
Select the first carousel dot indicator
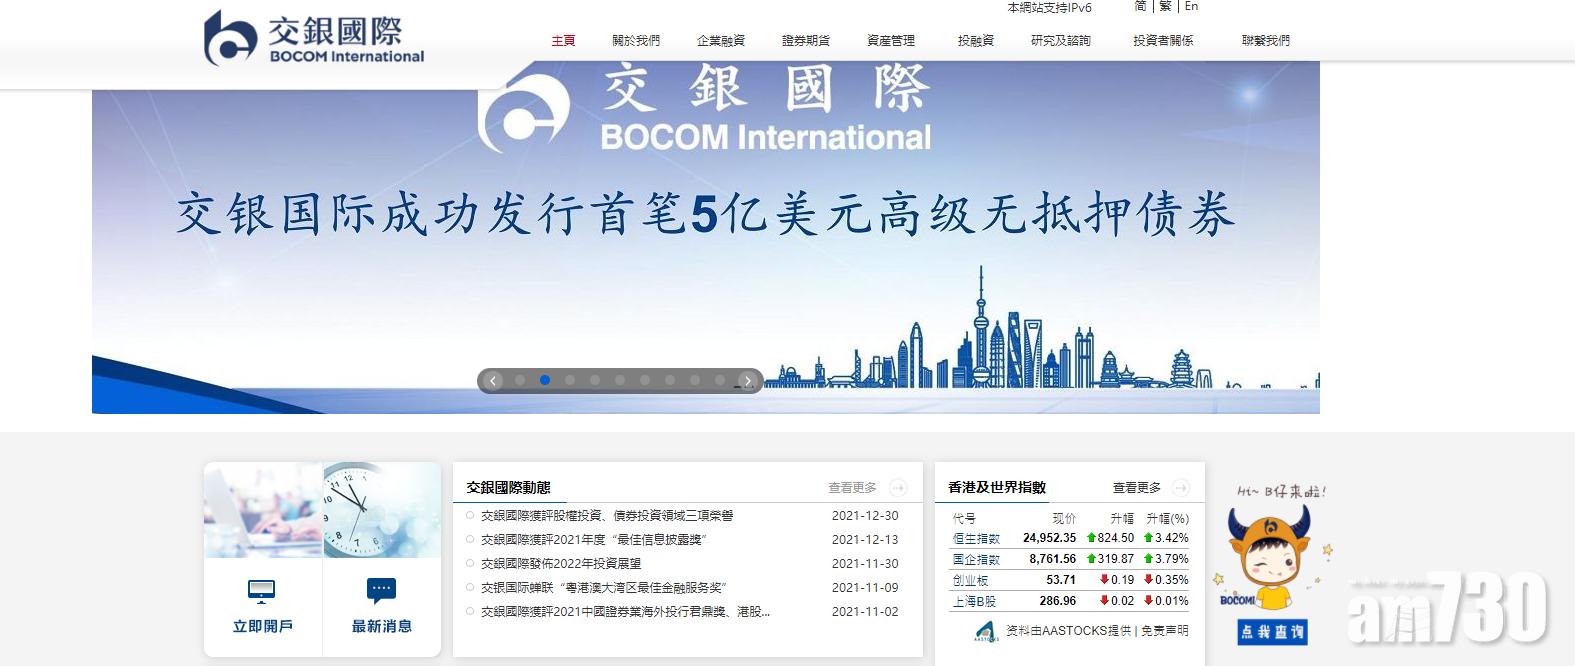pos(520,380)
